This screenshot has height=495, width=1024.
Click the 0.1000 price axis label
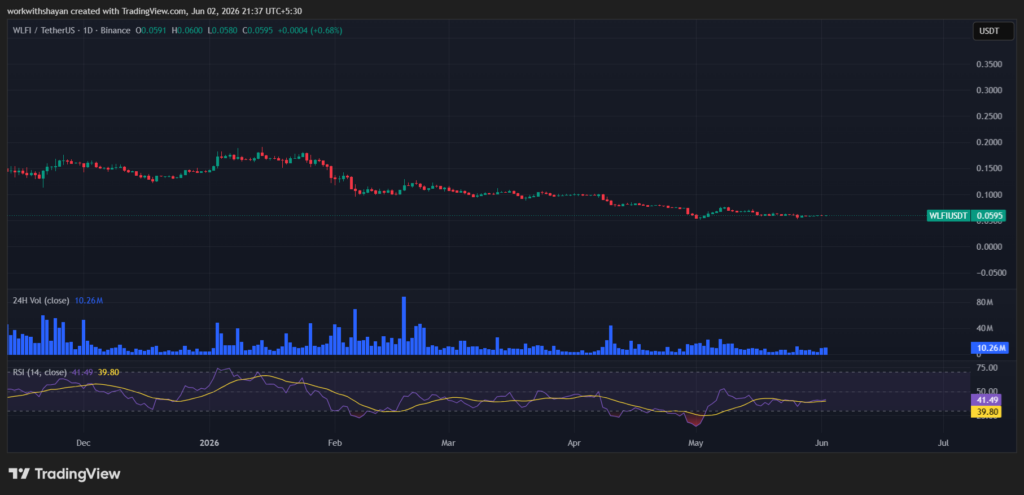(987, 195)
